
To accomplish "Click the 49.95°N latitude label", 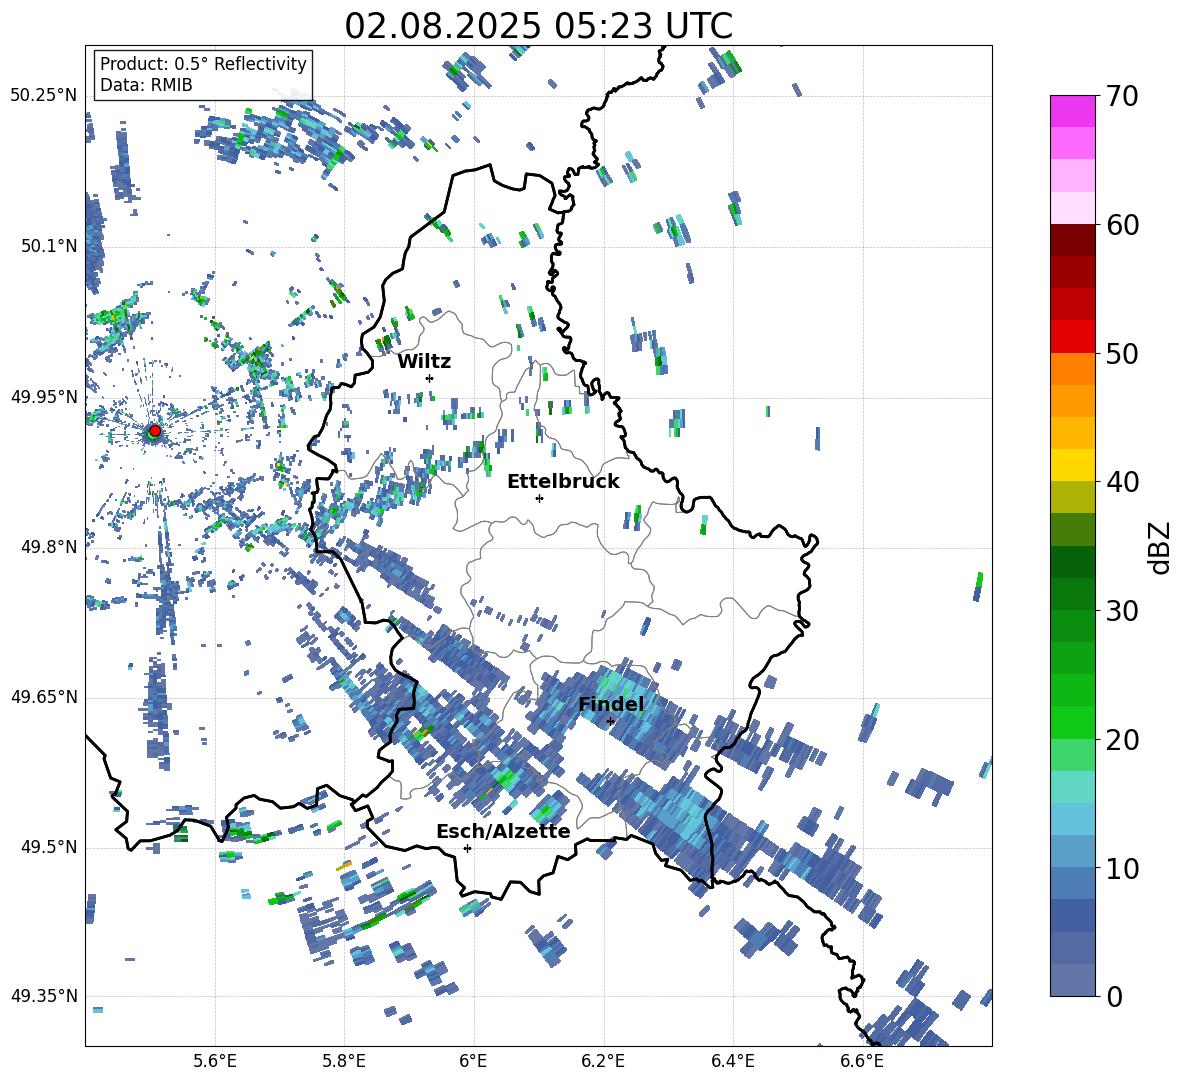I will [44, 396].
